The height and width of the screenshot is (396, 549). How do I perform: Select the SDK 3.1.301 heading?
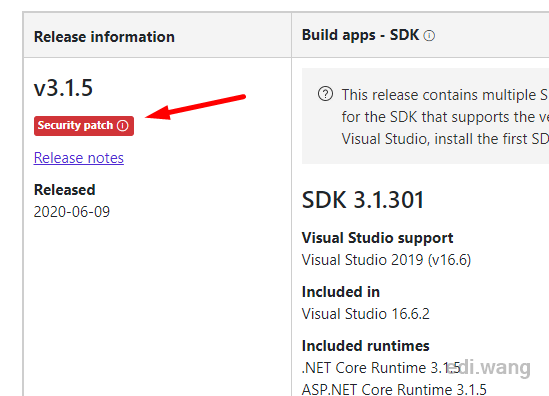[363, 200]
